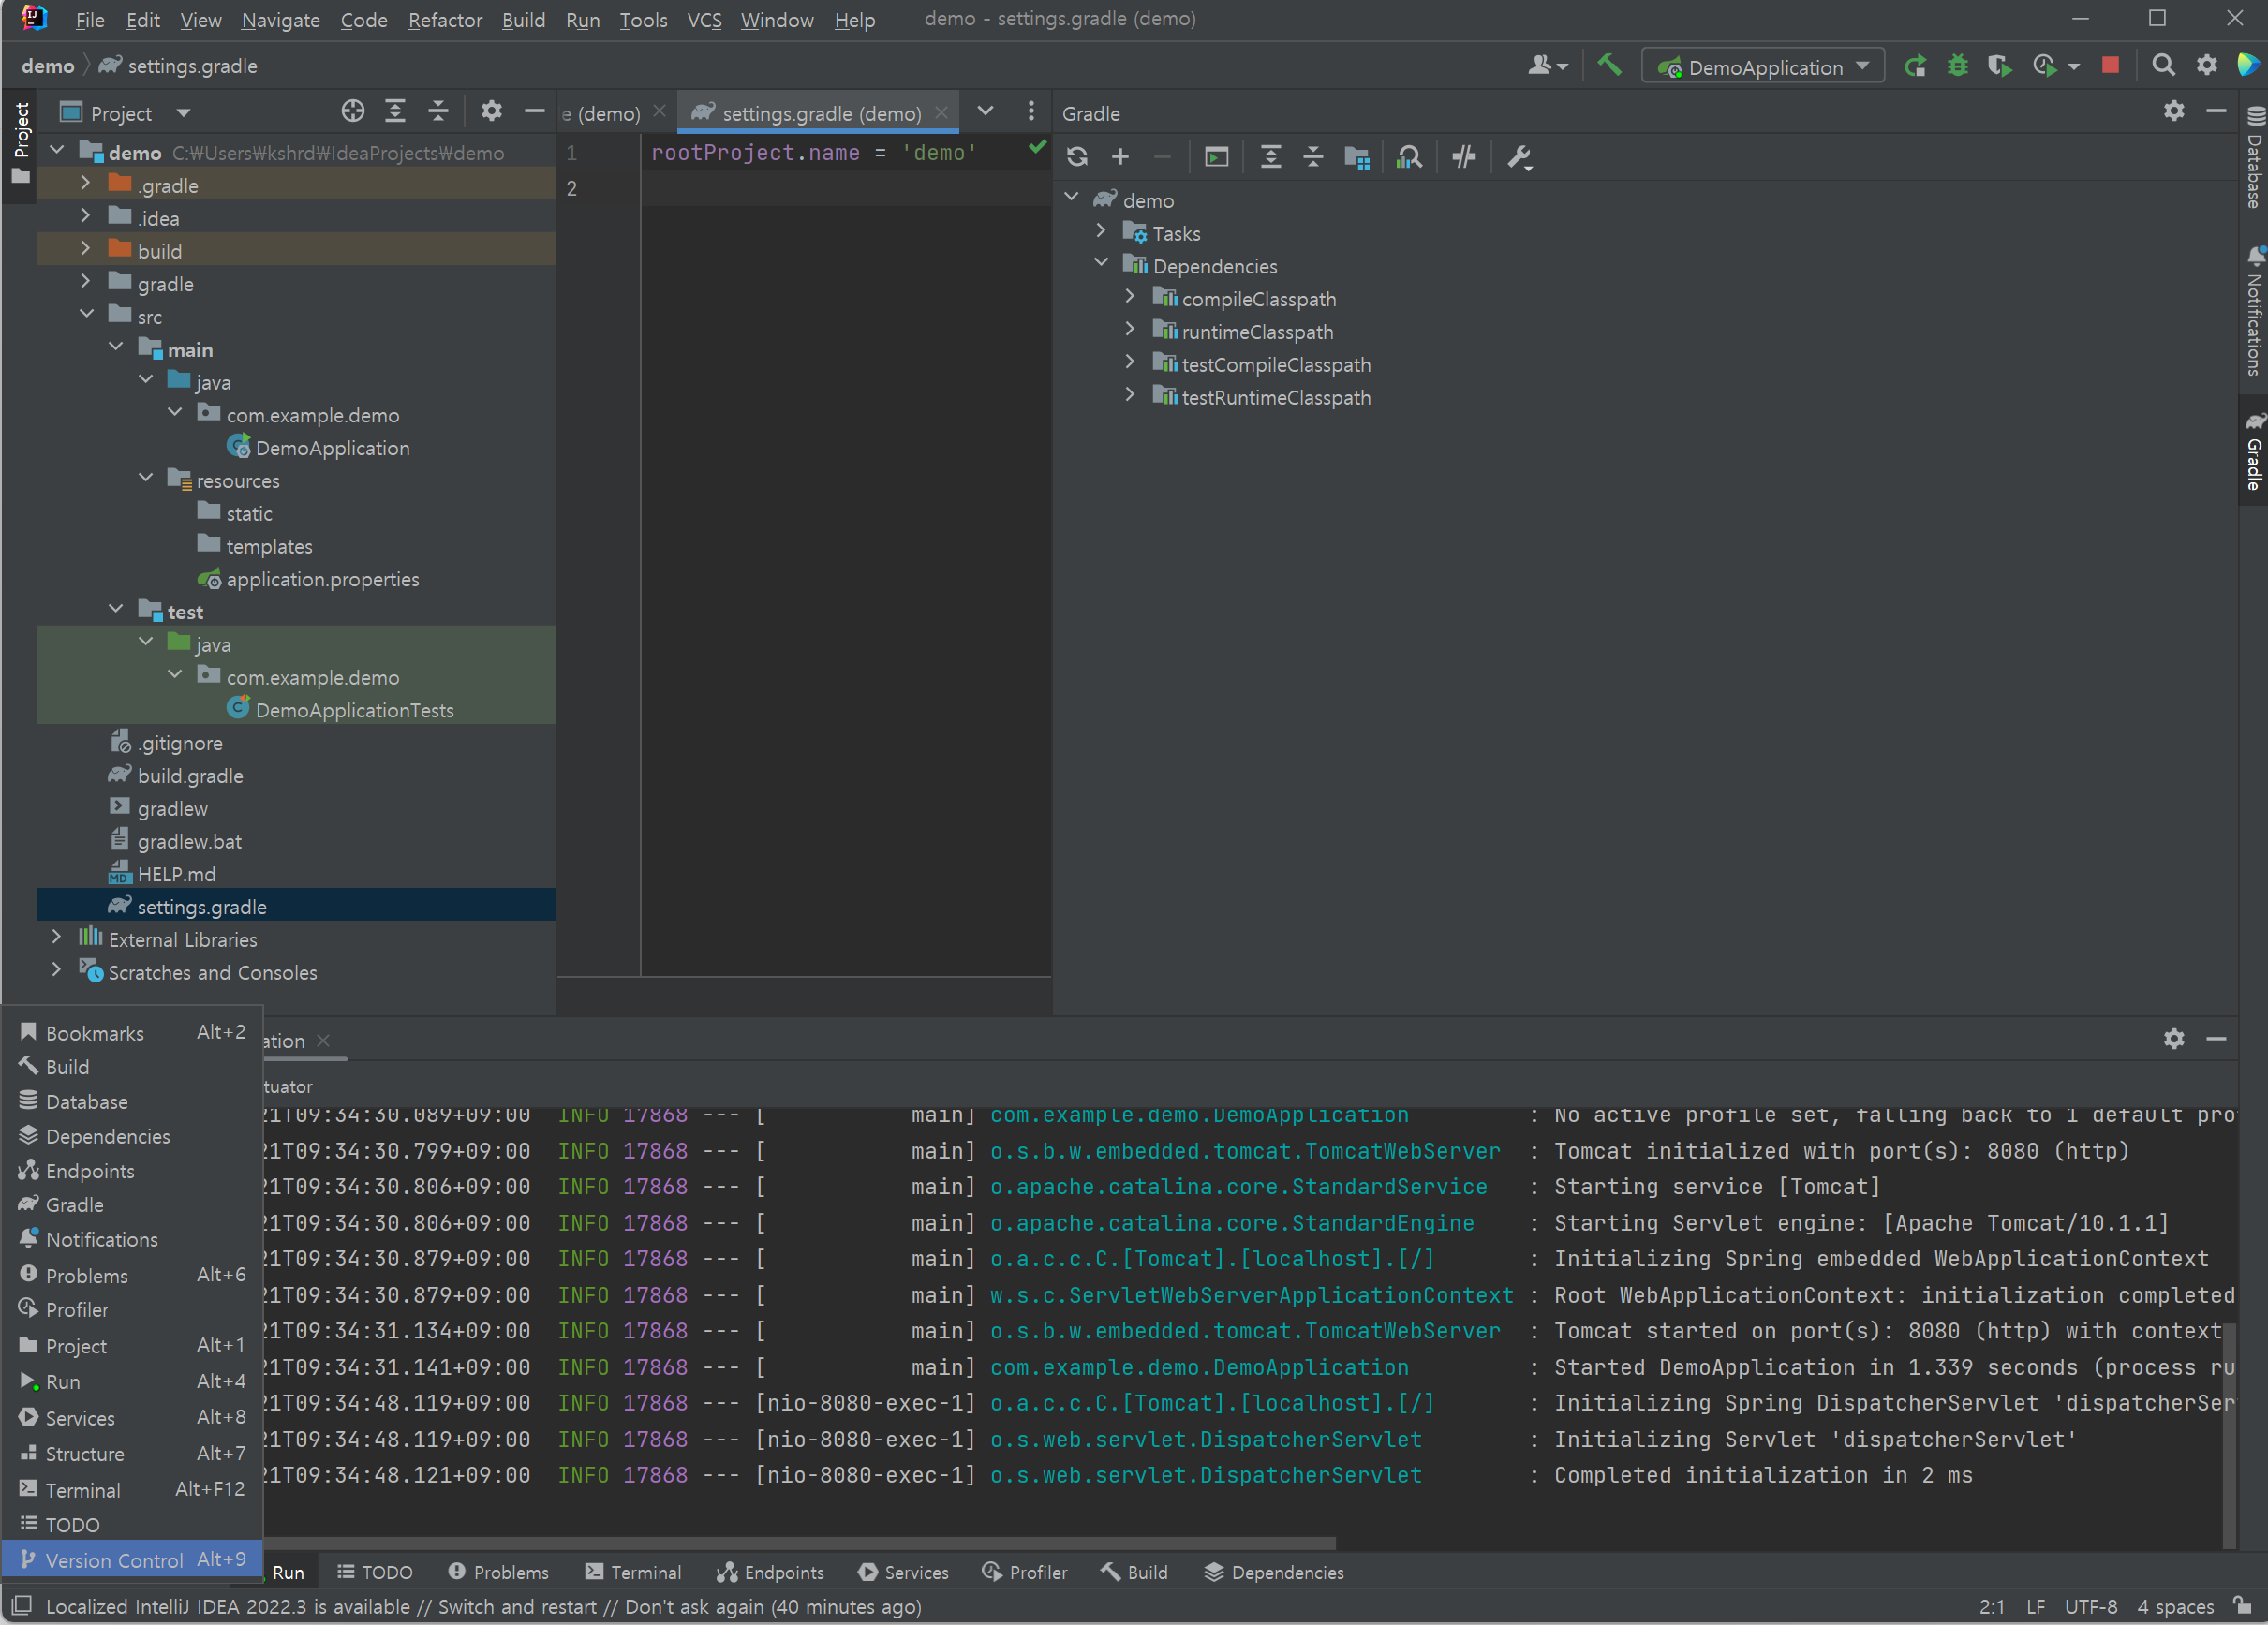This screenshot has height=1625, width=2268.
Task: Expand all in the Project panel
Action: 395,112
